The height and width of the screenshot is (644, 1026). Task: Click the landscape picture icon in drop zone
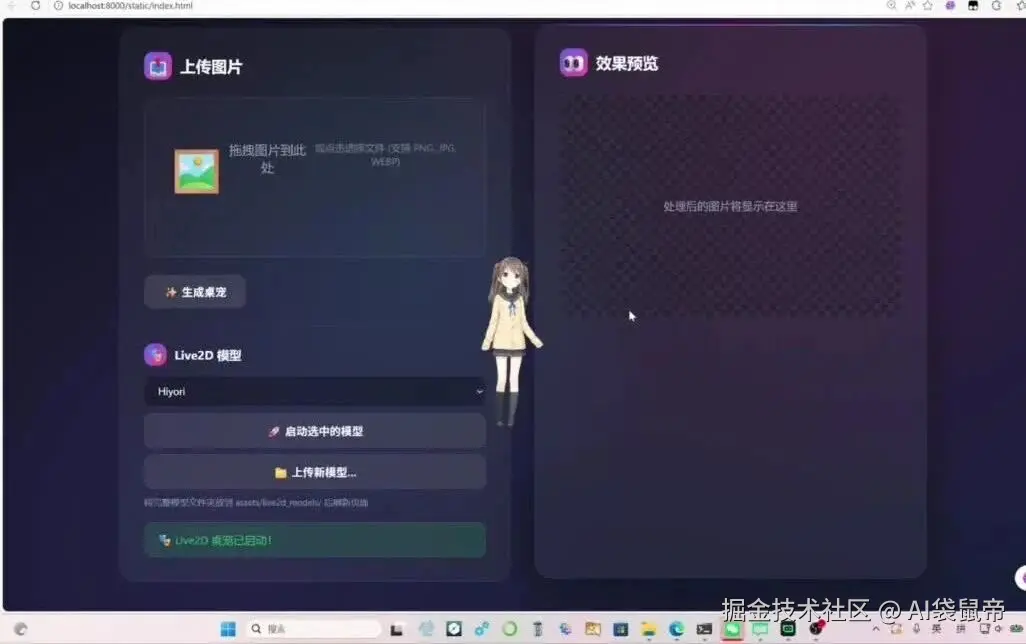[x=196, y=171]
